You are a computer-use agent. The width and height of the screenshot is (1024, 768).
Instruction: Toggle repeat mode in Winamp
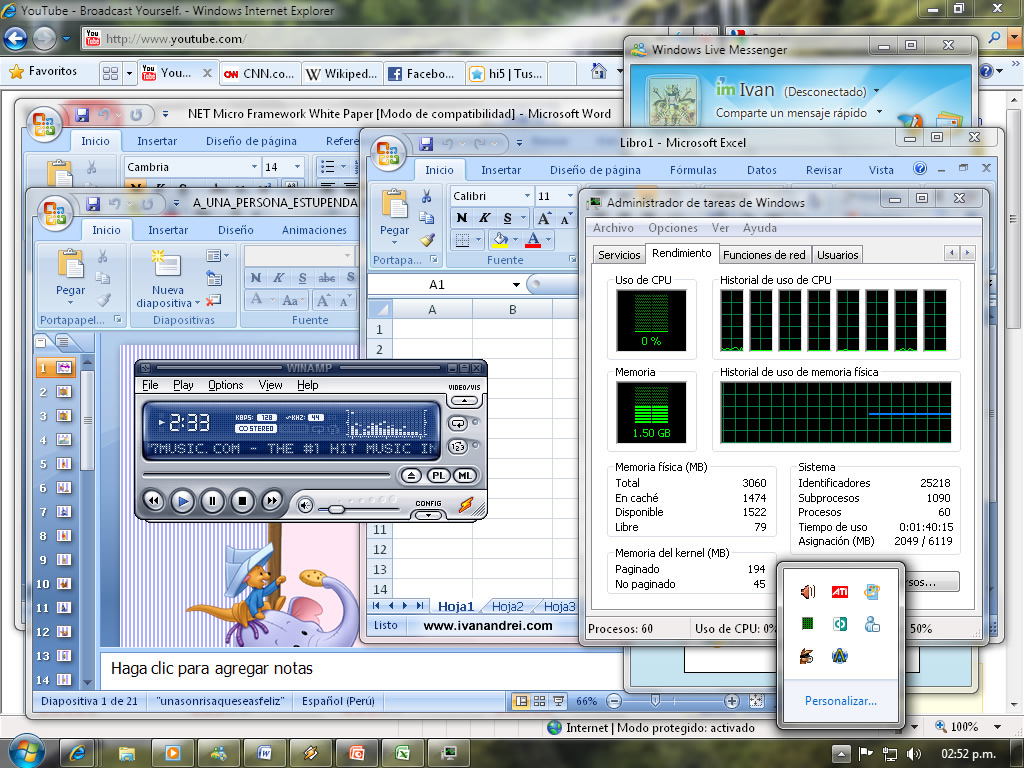click(x=458, y=423)
